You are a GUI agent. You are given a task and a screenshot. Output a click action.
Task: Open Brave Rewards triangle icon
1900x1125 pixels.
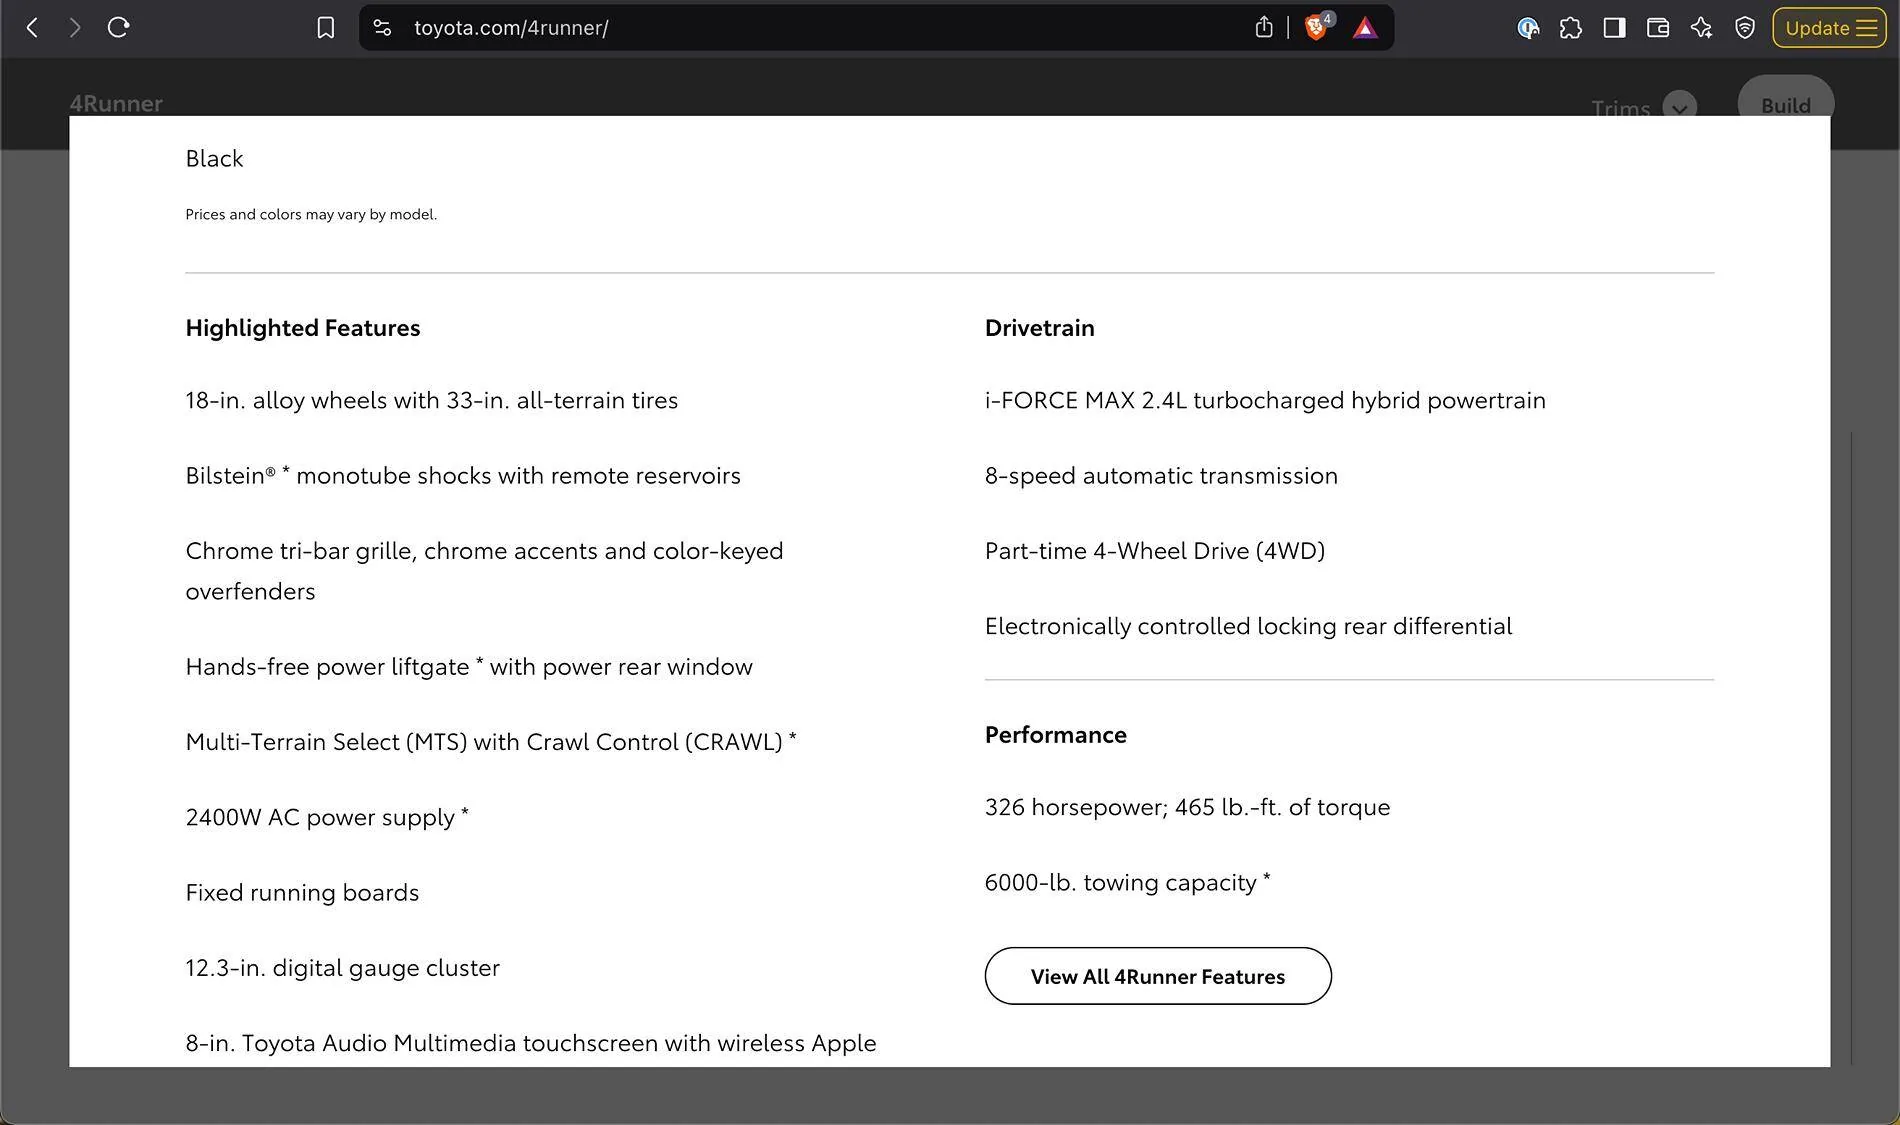point(1365,28)
